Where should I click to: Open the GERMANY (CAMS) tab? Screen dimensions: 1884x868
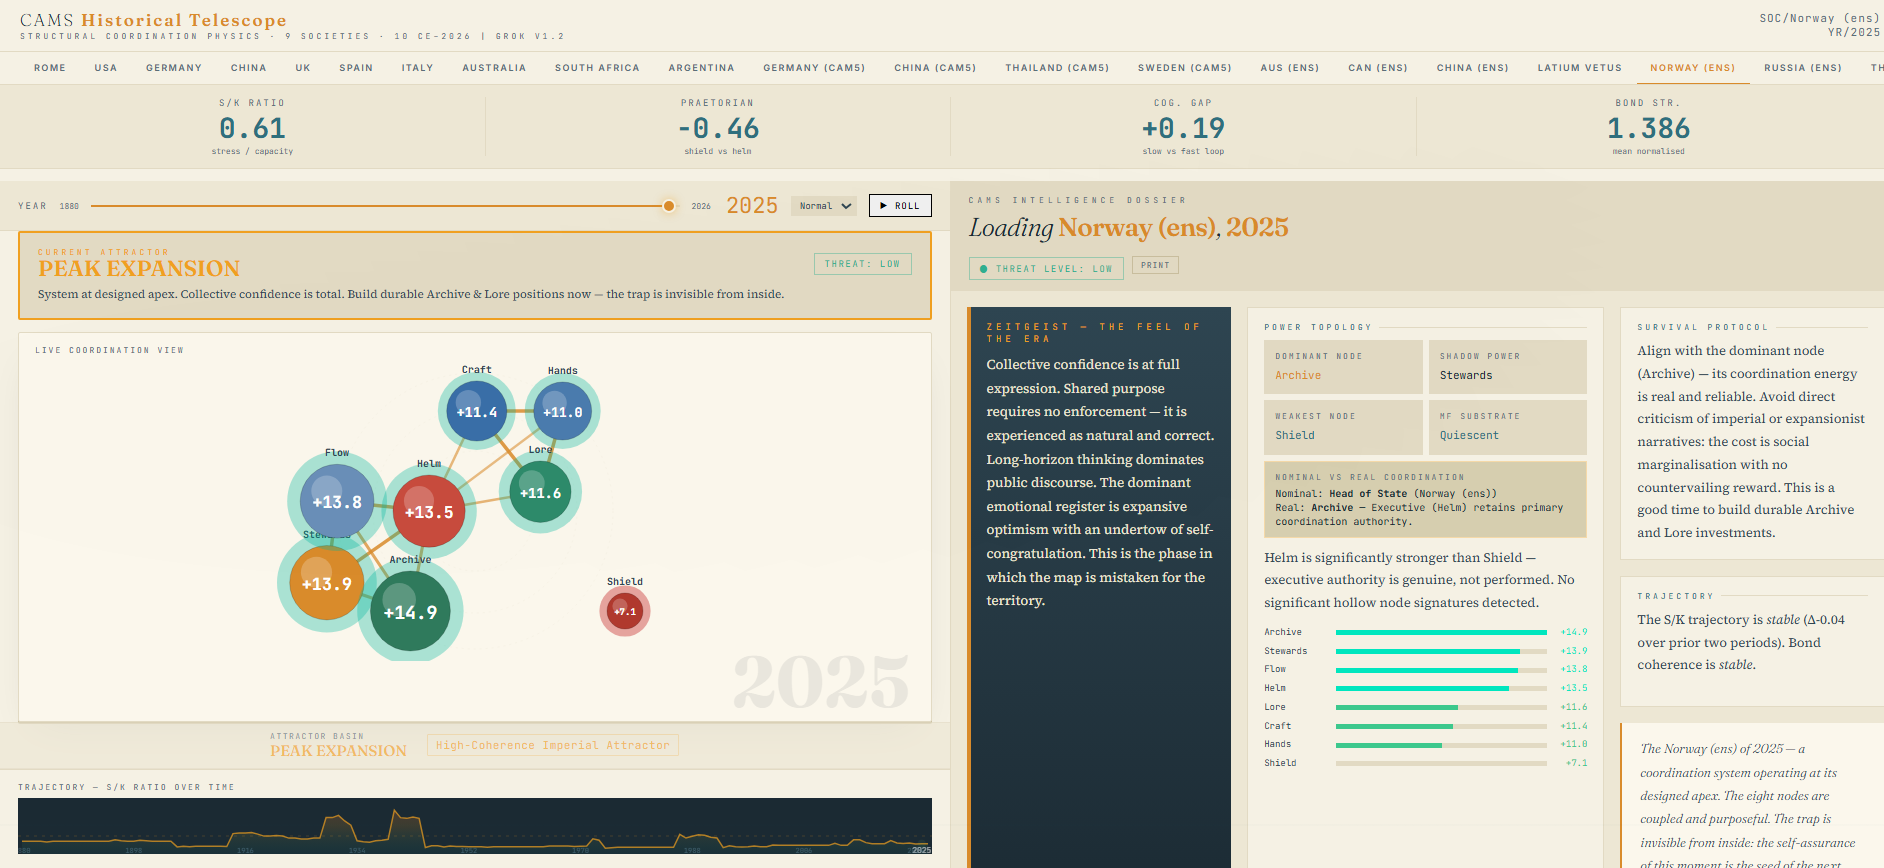point(814,68)
